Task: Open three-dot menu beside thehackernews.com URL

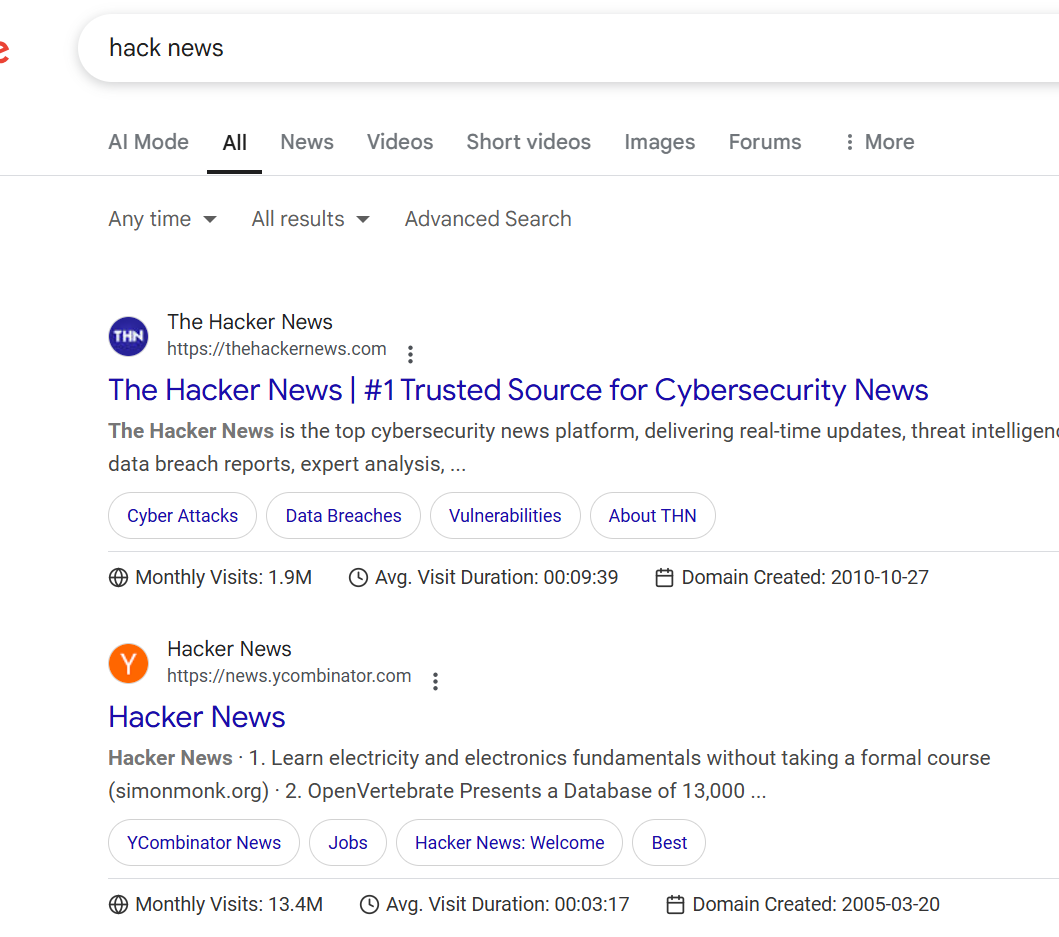Action: pos(410,353)
